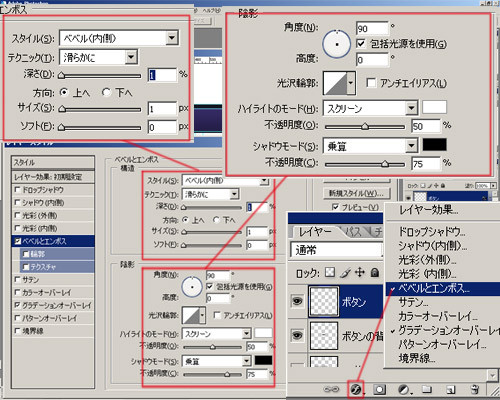Hide the ボタンの背 layer with its eye icon
The height and width of the screenshot is (400, 500).
pyautogui.click(x=297, y=335)
